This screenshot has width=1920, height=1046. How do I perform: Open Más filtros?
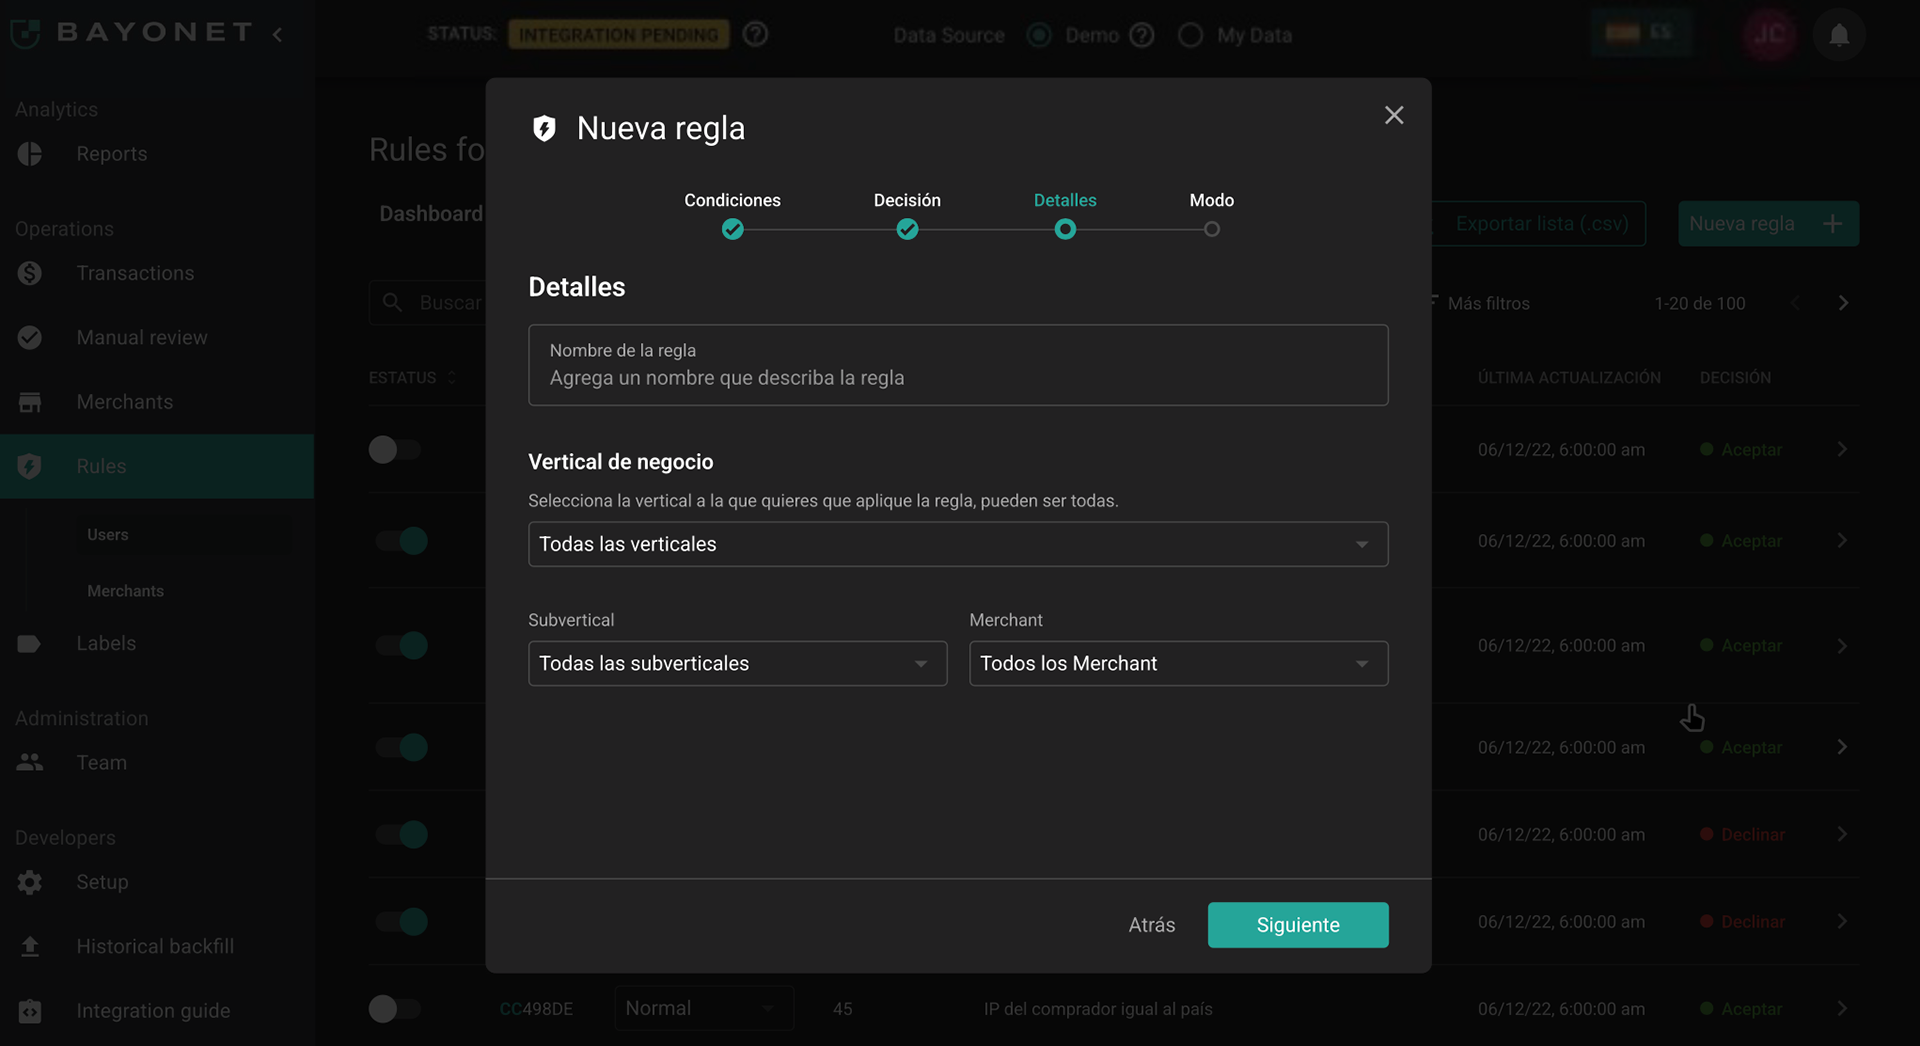pyautogui.click(x=1487, y=303)
